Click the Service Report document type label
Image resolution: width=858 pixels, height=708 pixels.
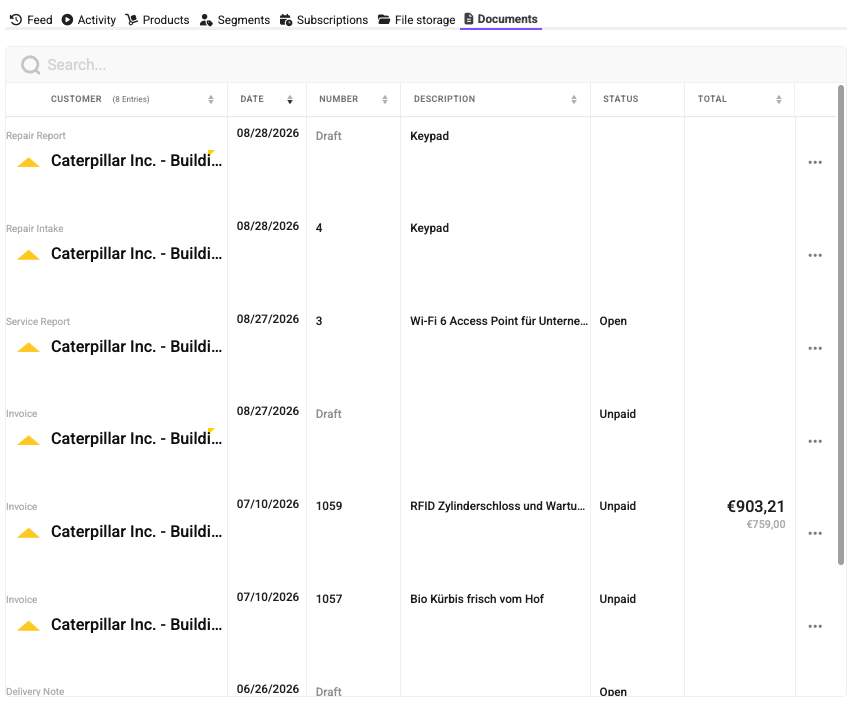[x=38, y=322]
